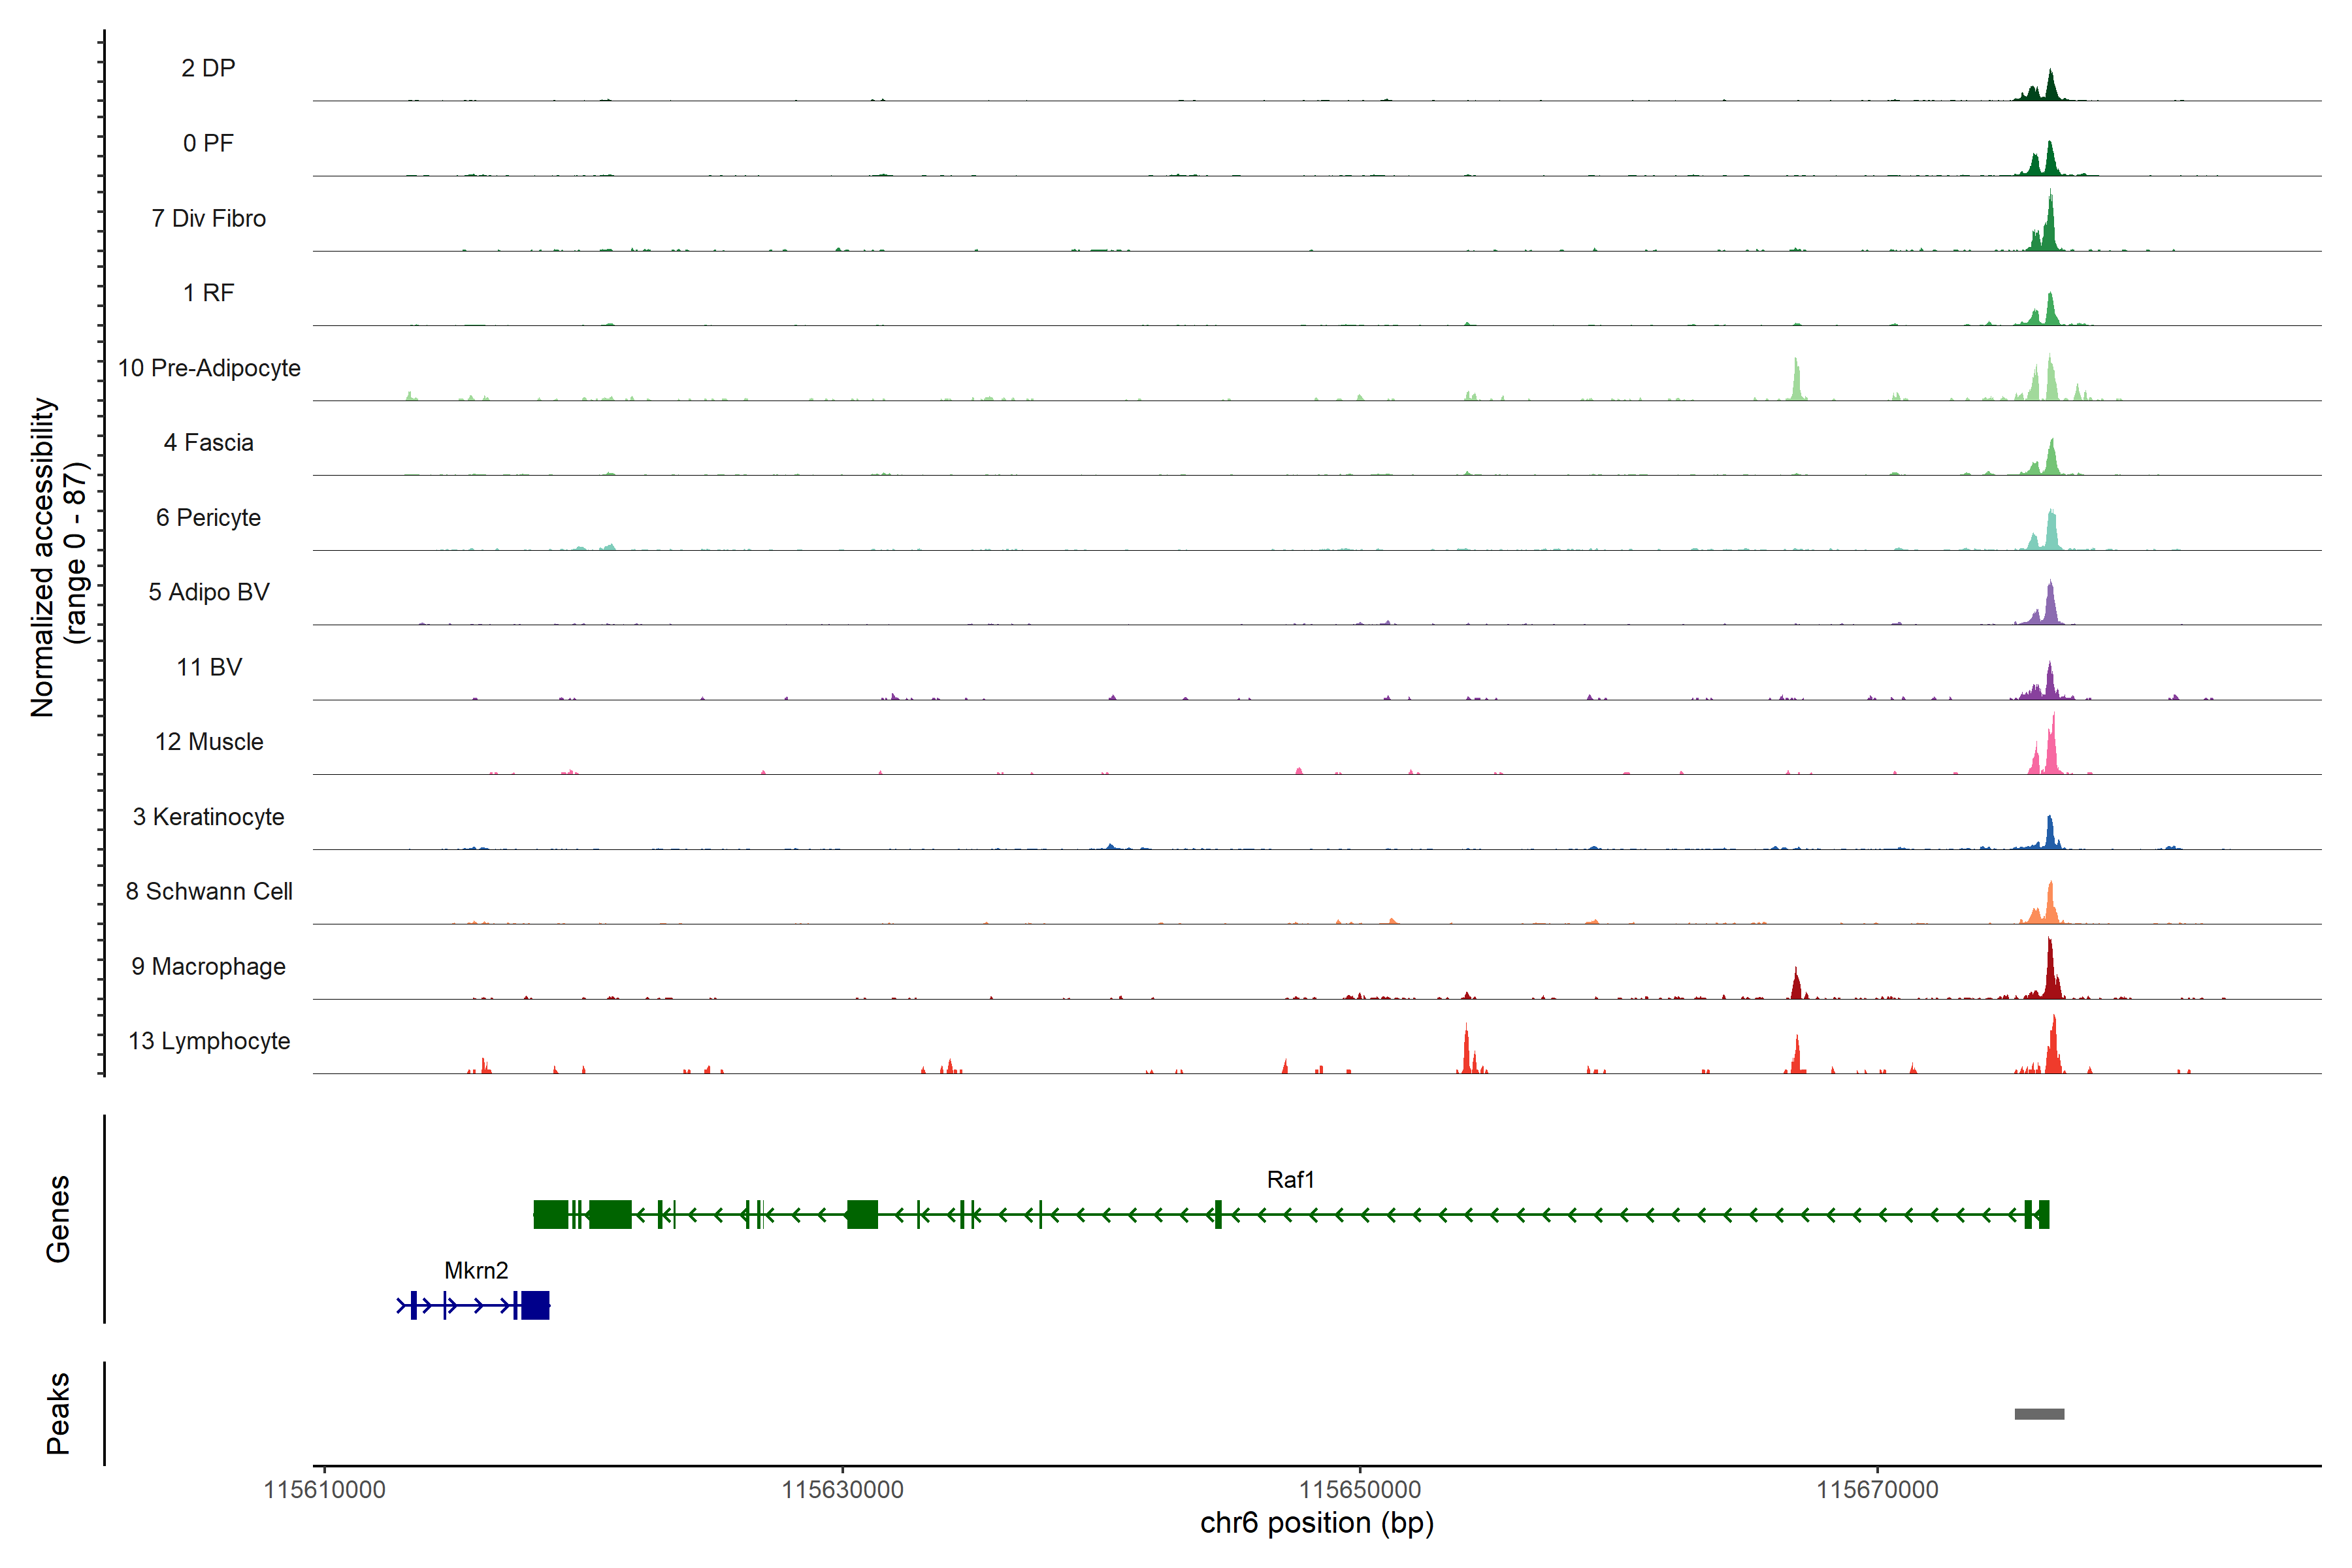Click the purple Adipo BV track peak
Image resolution: width=2352 pixels, height=1568 pixels.
pos(2050,606)
